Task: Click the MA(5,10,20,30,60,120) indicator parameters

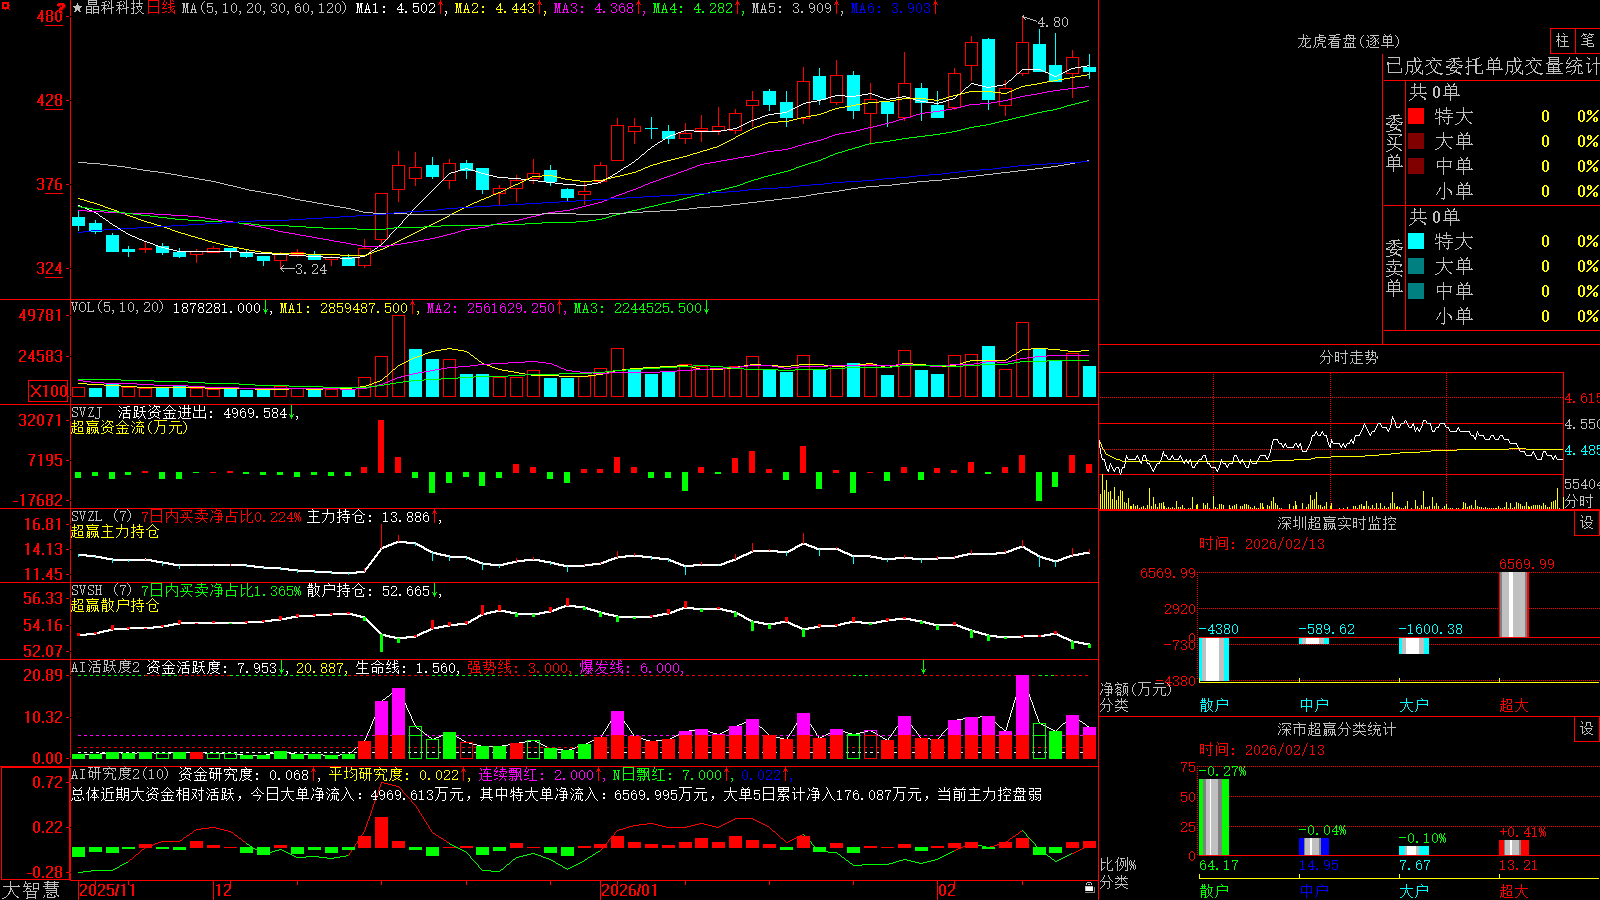Action: pyautogui.click(x=264, y=8)
